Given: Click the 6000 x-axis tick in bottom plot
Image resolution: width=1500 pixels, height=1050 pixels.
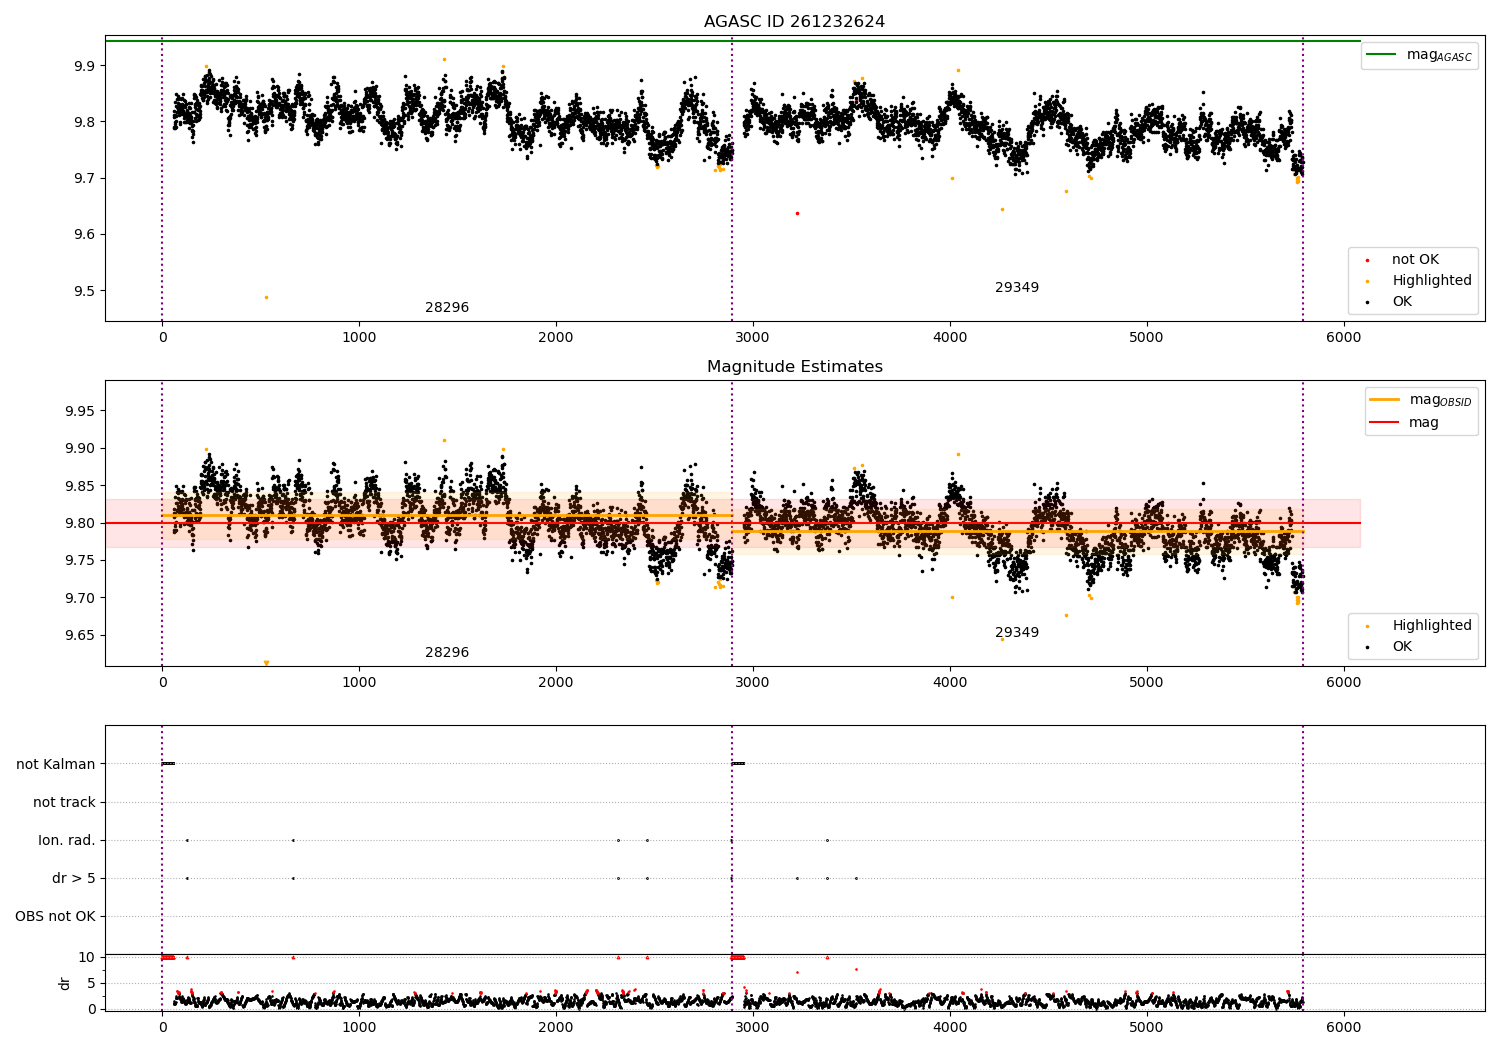Looking at the screenshot, I should (x=1343, y=1027).
